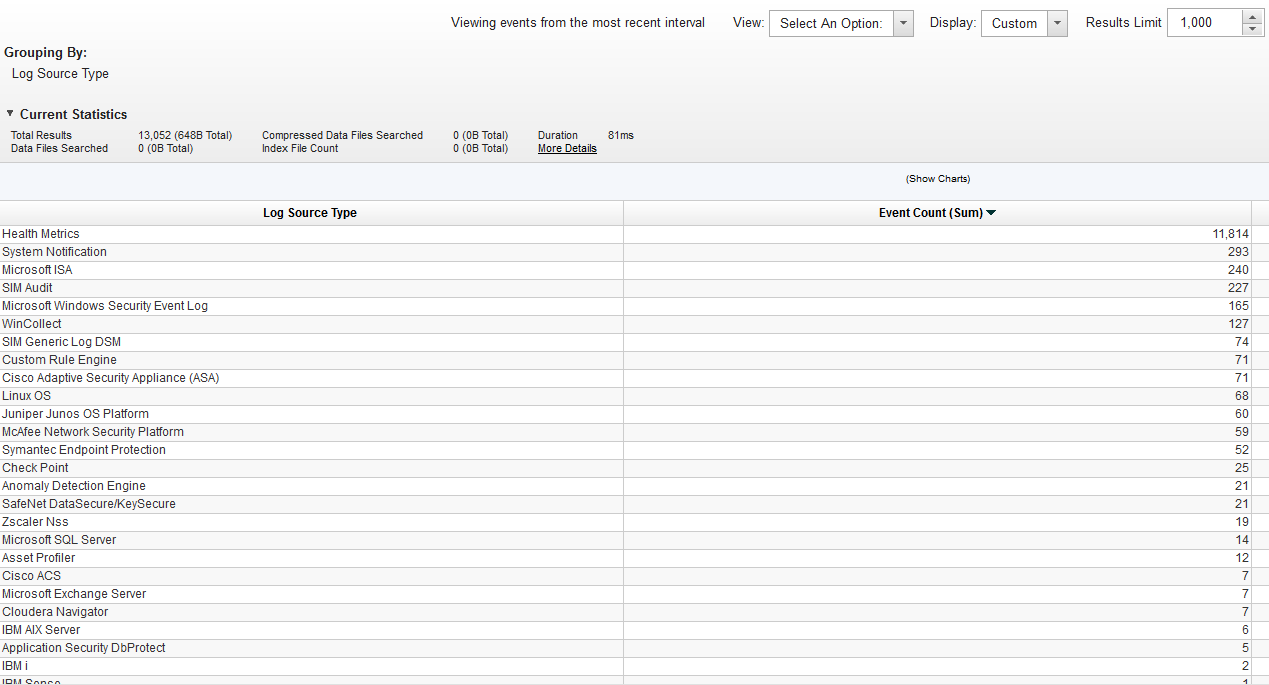
Task: Open the View "Select An Option" dropdown
Action: pos(902,22)
